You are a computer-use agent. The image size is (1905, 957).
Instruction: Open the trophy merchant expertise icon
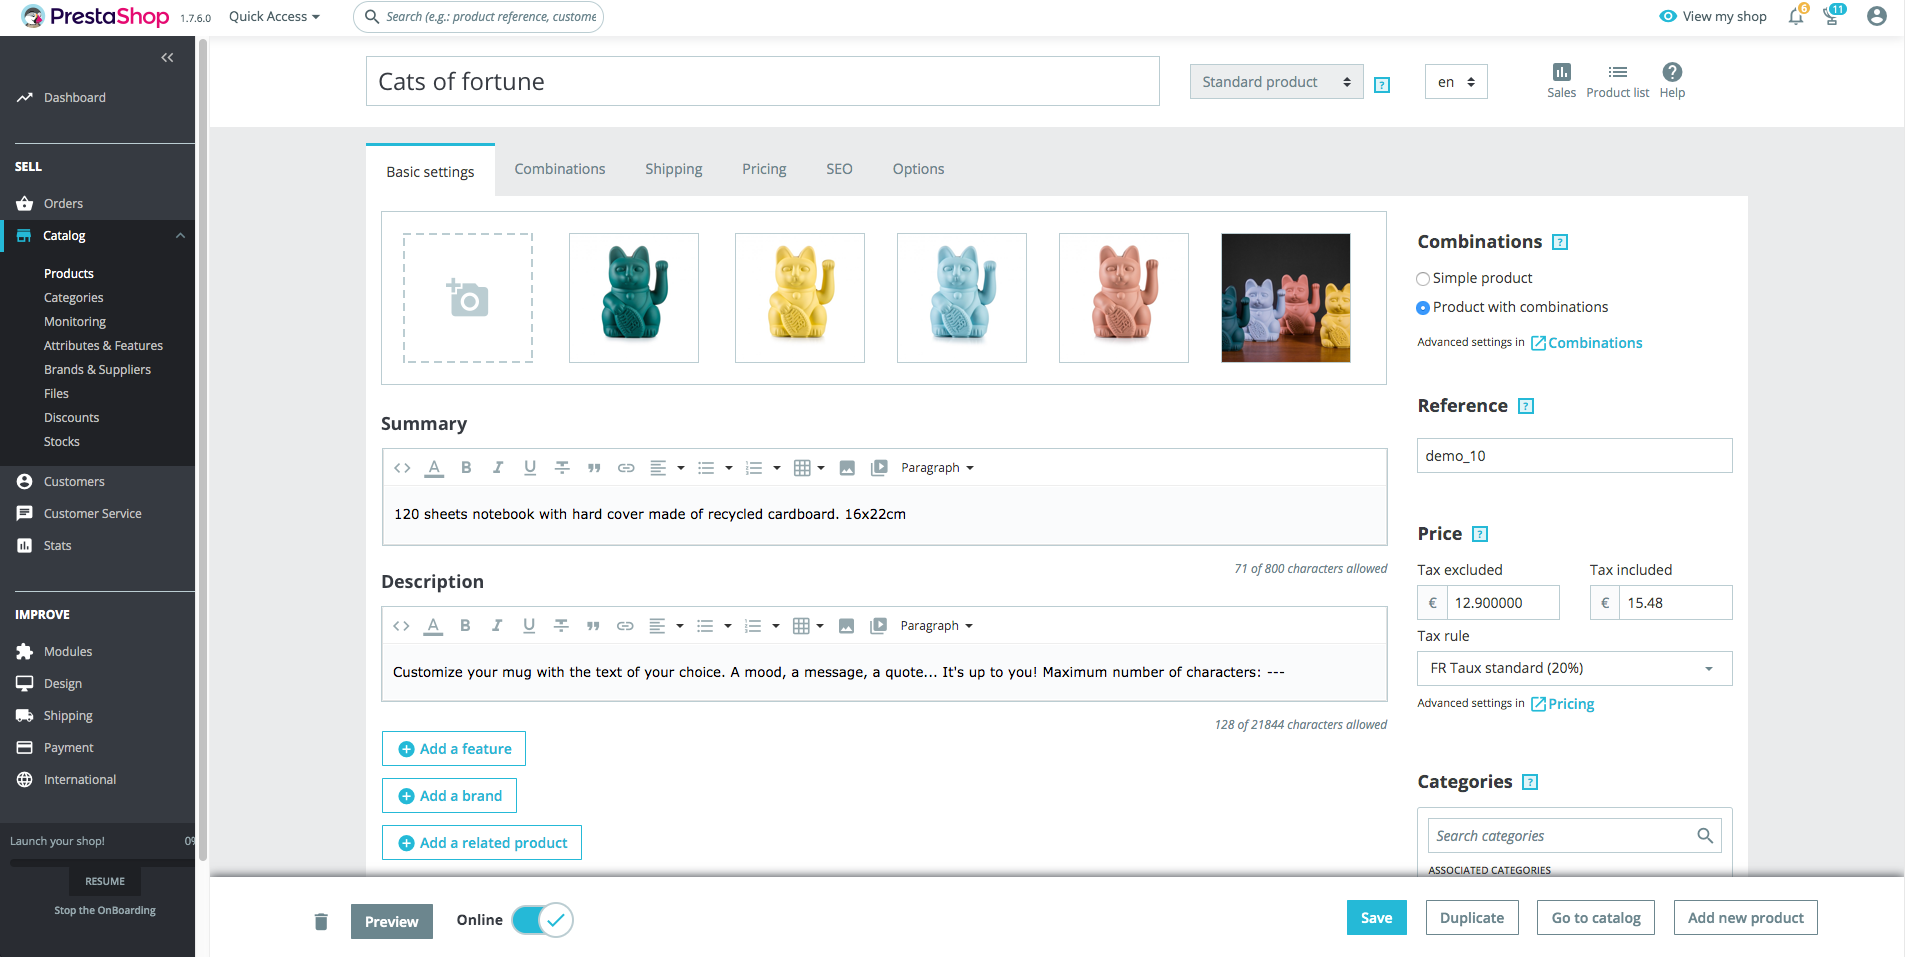[1832, 16]
